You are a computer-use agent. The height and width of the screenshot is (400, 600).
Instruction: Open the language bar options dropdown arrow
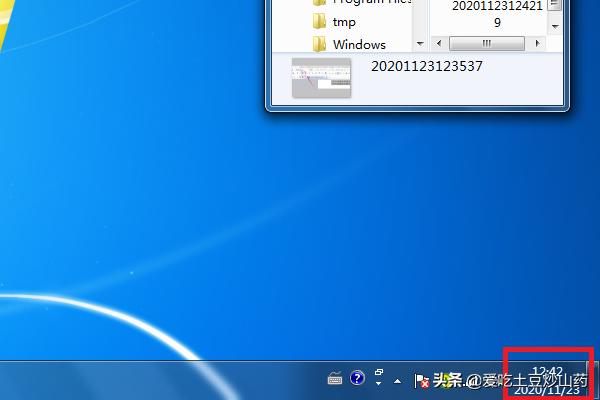380,385
